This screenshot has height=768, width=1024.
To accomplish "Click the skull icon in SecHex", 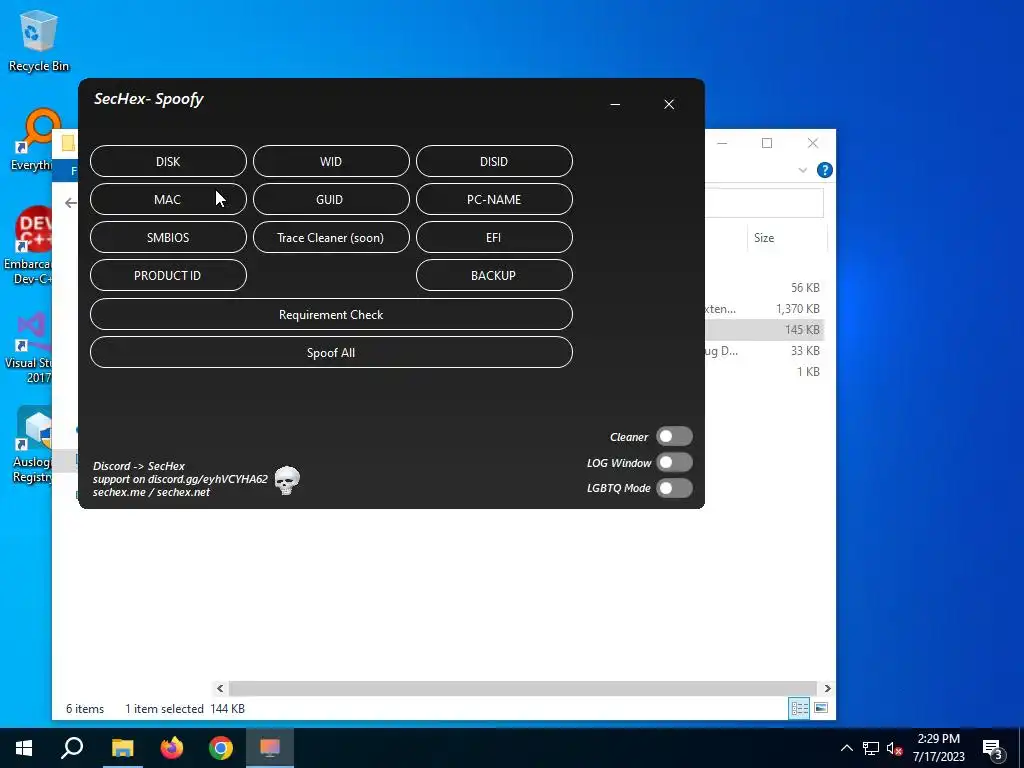I will (287, 480).
